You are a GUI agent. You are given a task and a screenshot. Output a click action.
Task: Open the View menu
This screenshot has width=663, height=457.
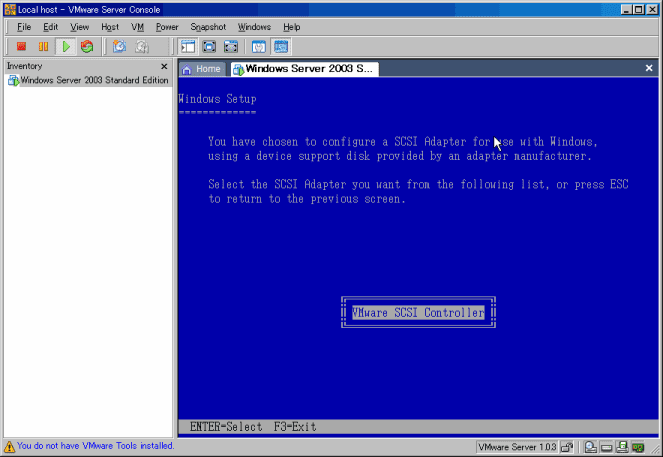pyautogui.click(x=79, y=27)
